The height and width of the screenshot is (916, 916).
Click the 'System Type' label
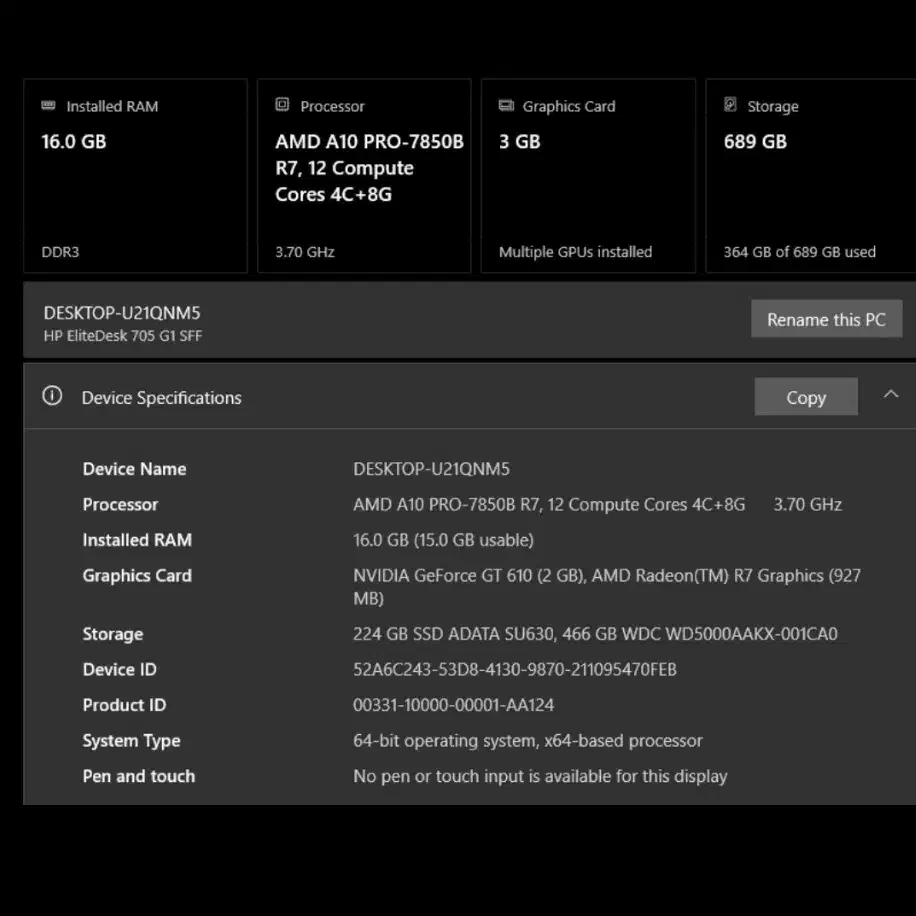[x=131, y=741]
